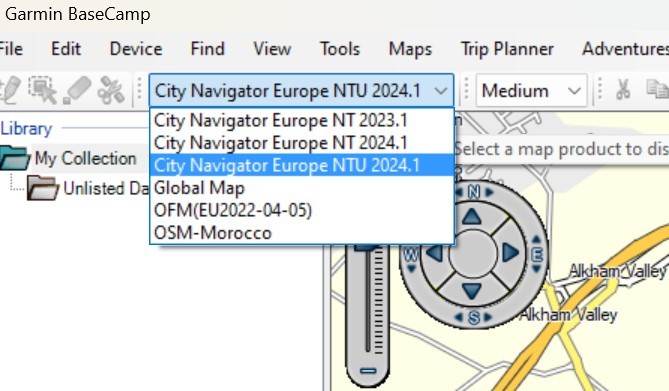Pan map north with up arrow

(x=472, y=217)
